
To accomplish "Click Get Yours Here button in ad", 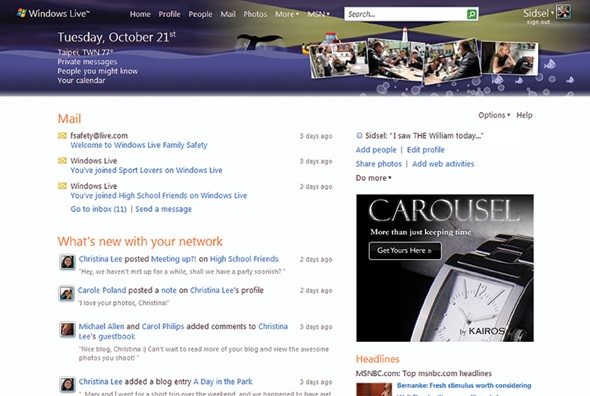I will (405, 251).
